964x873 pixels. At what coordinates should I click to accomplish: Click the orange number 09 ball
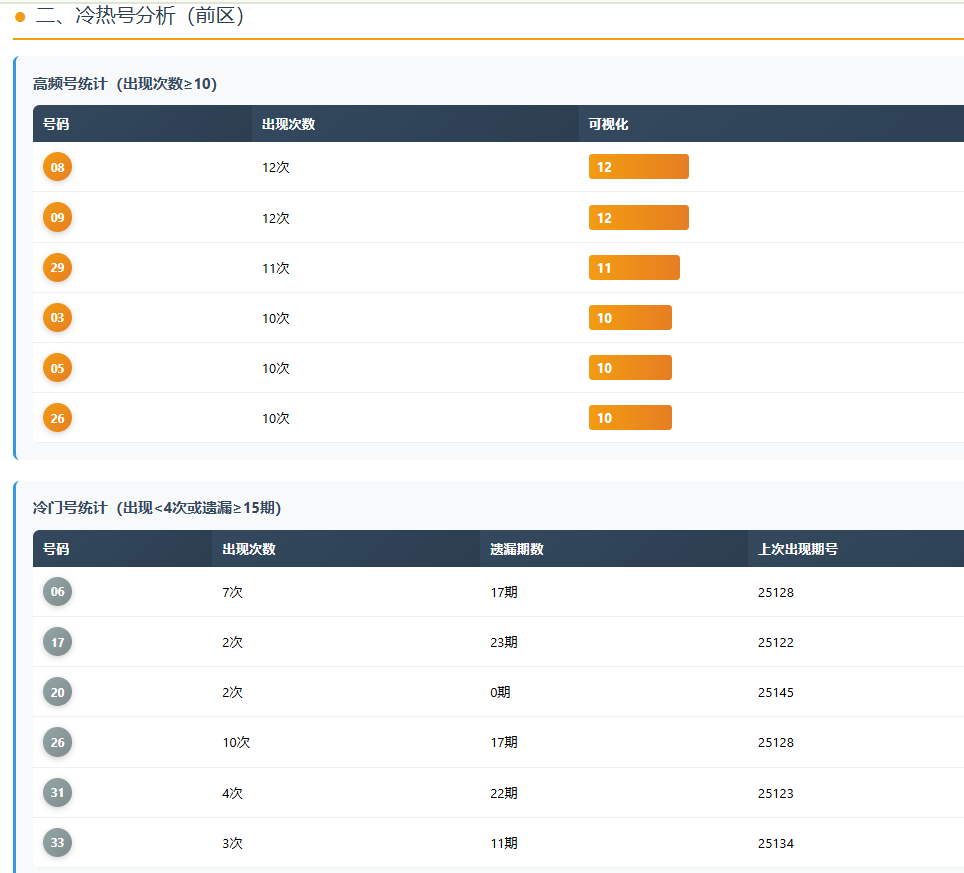57,217
